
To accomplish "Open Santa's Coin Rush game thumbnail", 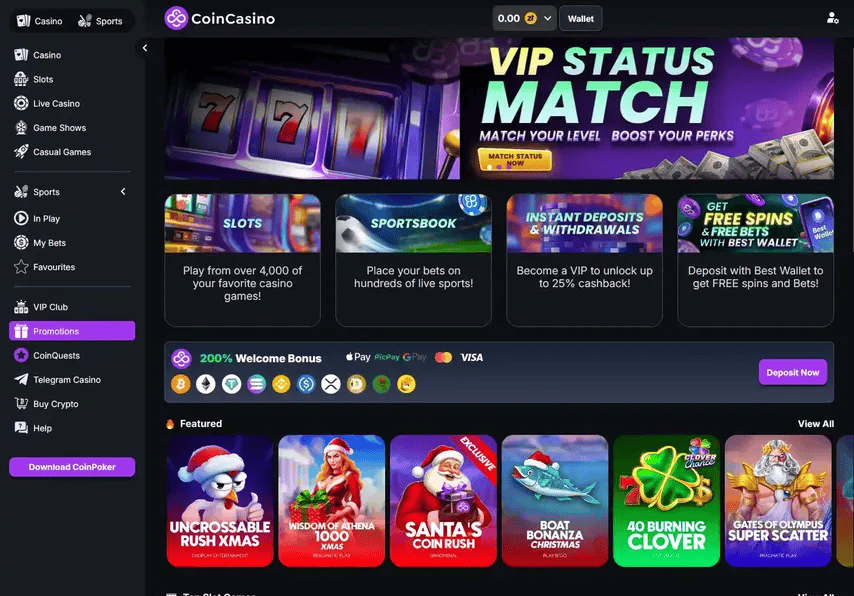I will [x=443, y=501].
